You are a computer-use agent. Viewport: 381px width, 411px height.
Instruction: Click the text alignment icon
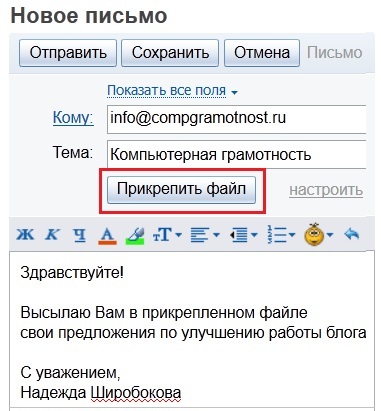click(200, 235)
